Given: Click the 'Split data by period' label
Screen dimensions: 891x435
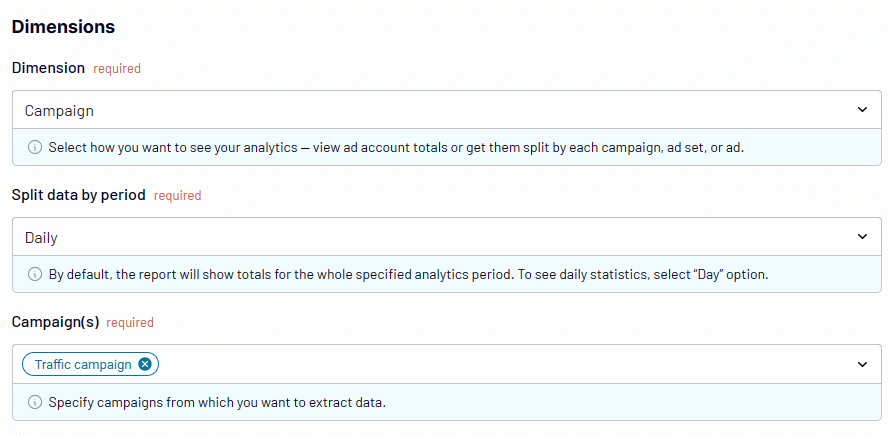Looking at the screenshot, I should (79, 195).
